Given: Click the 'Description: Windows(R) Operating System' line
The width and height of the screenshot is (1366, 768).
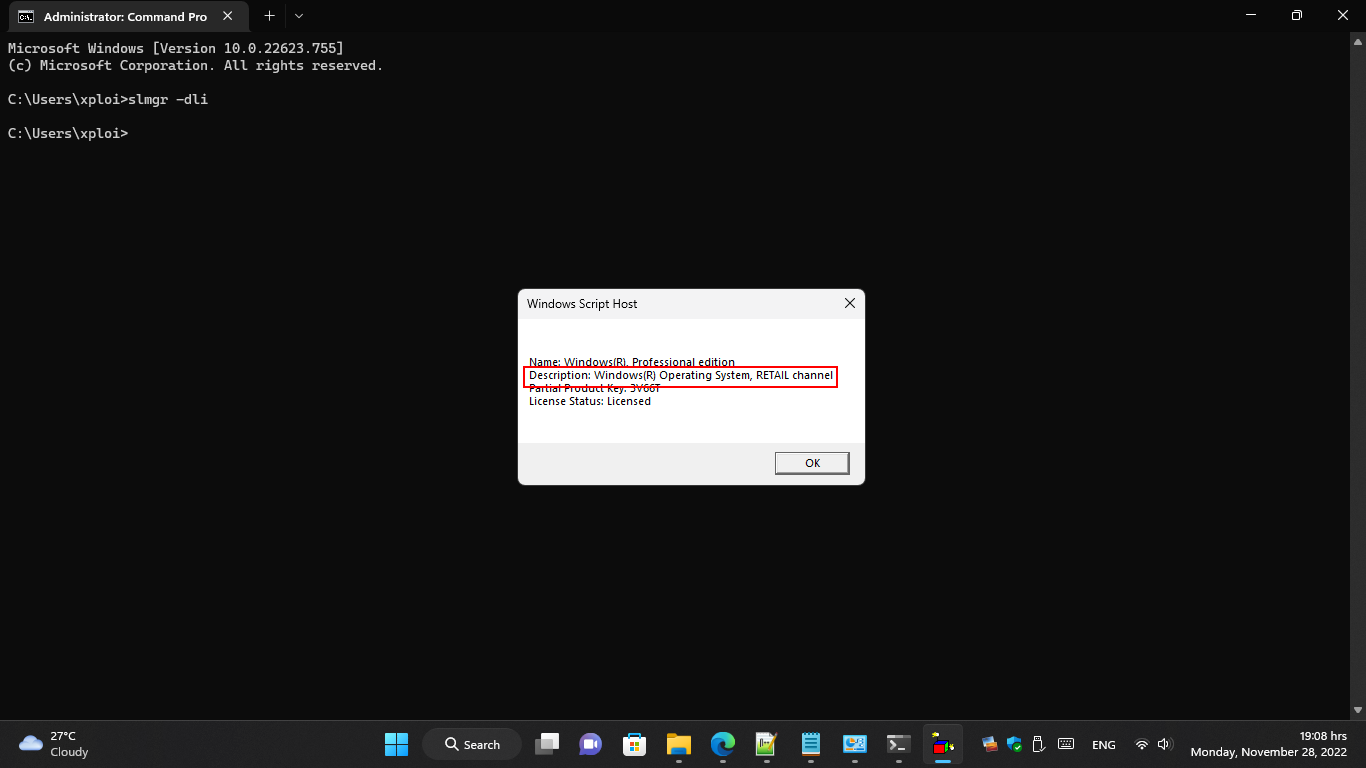Looking at the screenshot, I should [x=680, y=375].
